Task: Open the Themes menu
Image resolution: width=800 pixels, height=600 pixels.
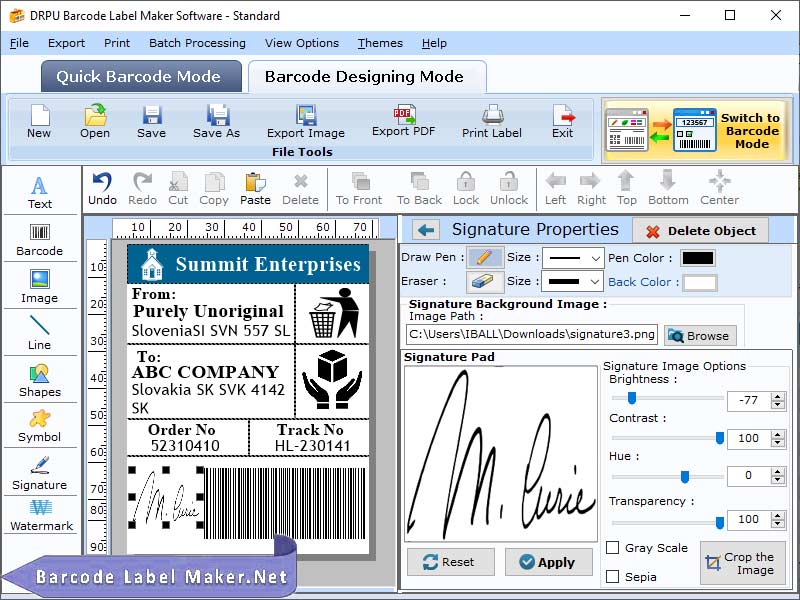Action: [x=380, y=43]
